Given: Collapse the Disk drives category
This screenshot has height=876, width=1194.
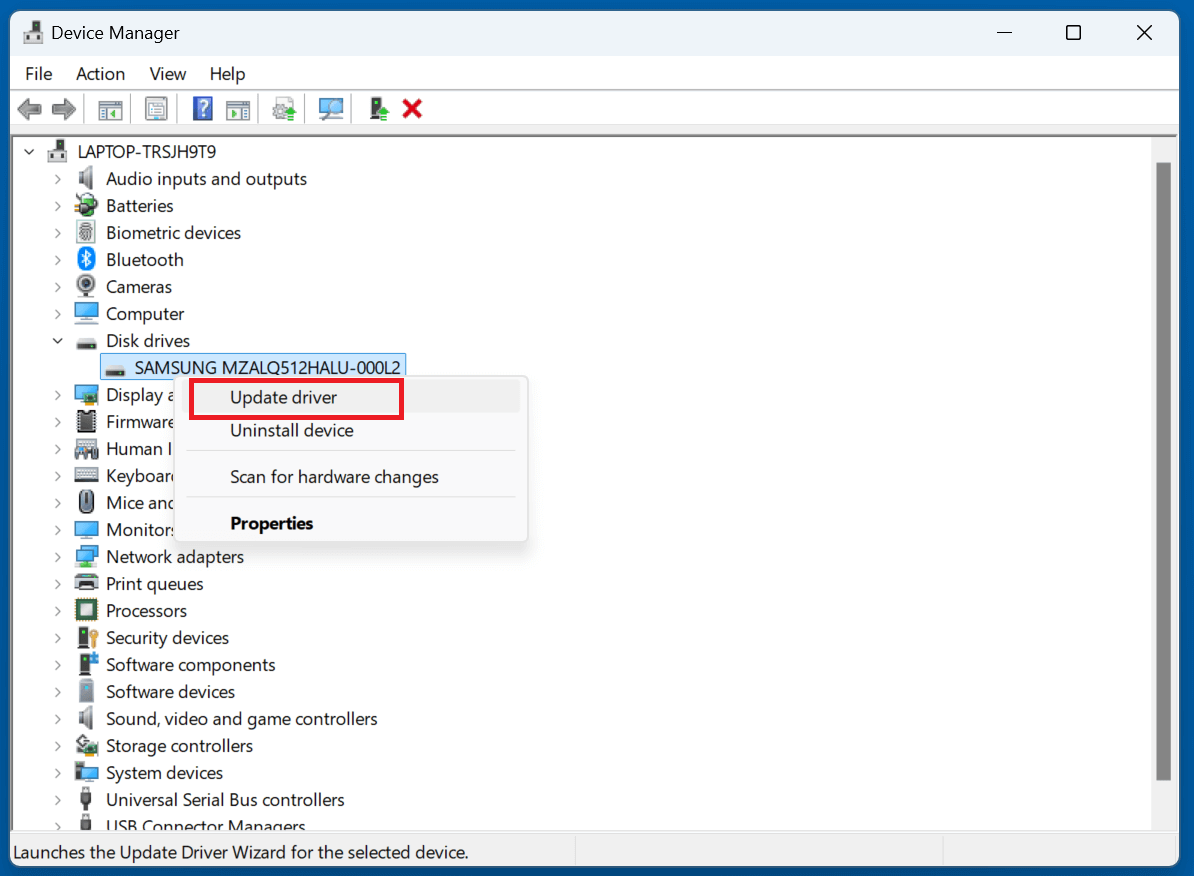Looking at the screenshot, I should coord(57,340).
